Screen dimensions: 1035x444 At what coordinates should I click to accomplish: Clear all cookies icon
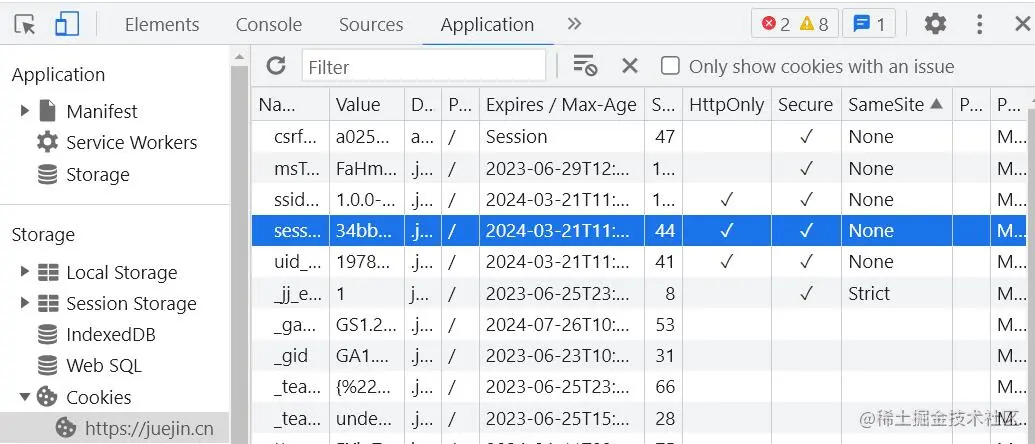point(585,66)
